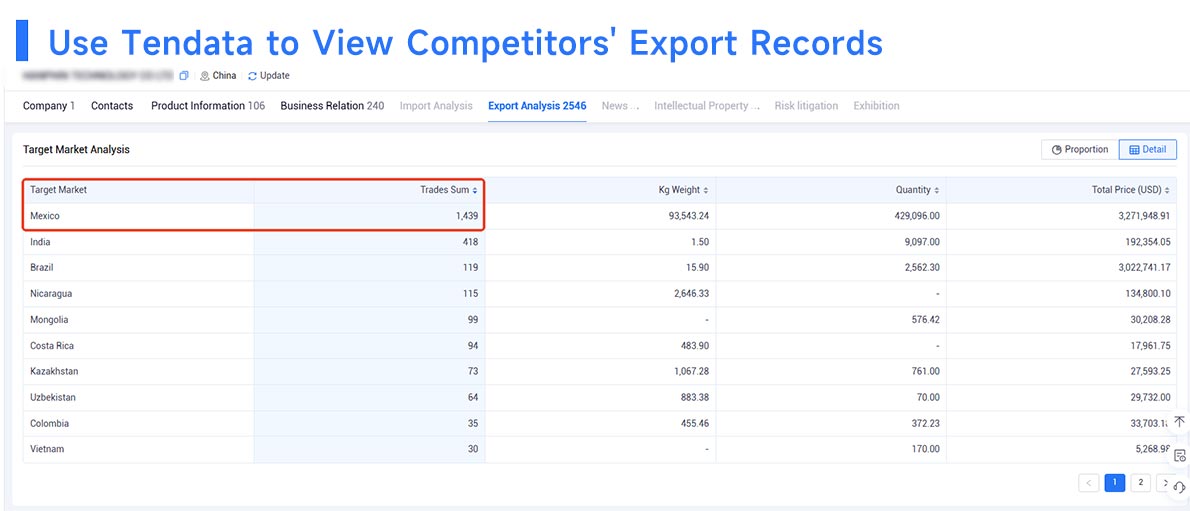Open the Import Analysis tab
Screen dimensions: 1190x511
click(436, 106)
